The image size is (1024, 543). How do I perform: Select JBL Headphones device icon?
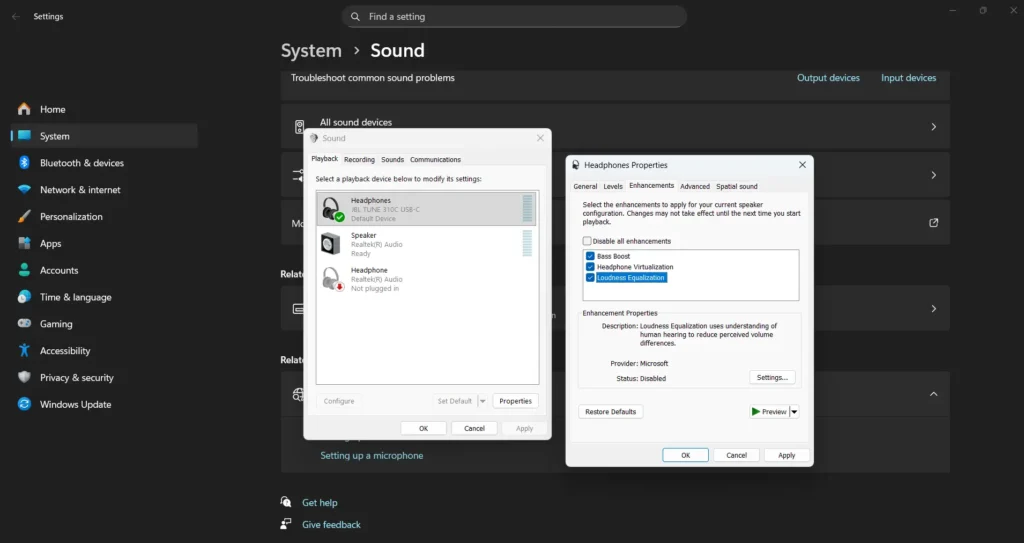[x=332, y=209]
